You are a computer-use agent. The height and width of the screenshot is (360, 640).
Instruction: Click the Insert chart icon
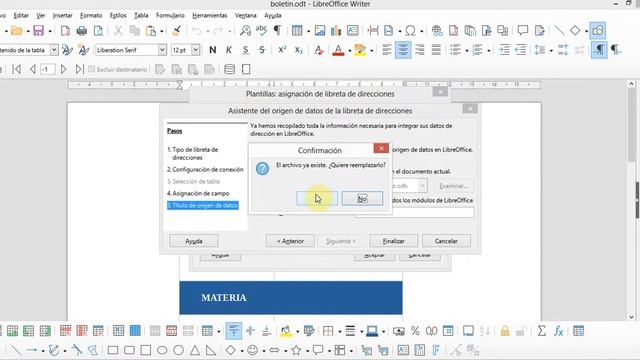(336, 31)
